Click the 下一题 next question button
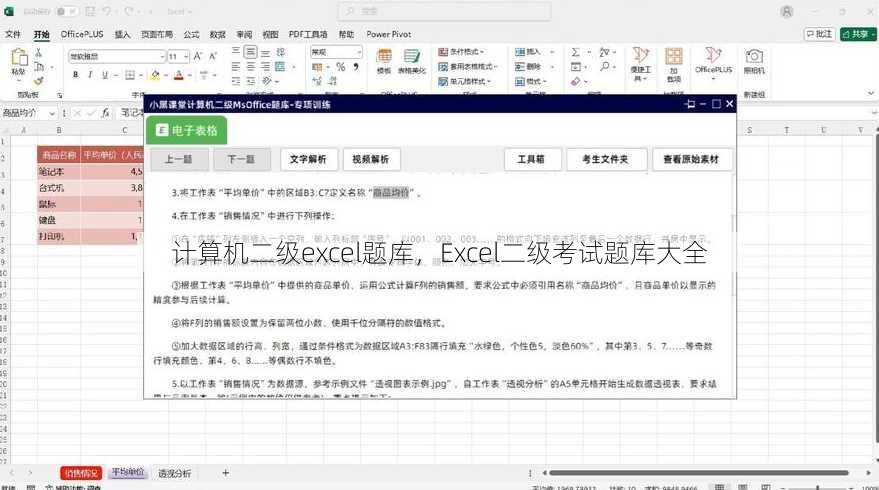This screenshot has width=879, height=490. 241,160
